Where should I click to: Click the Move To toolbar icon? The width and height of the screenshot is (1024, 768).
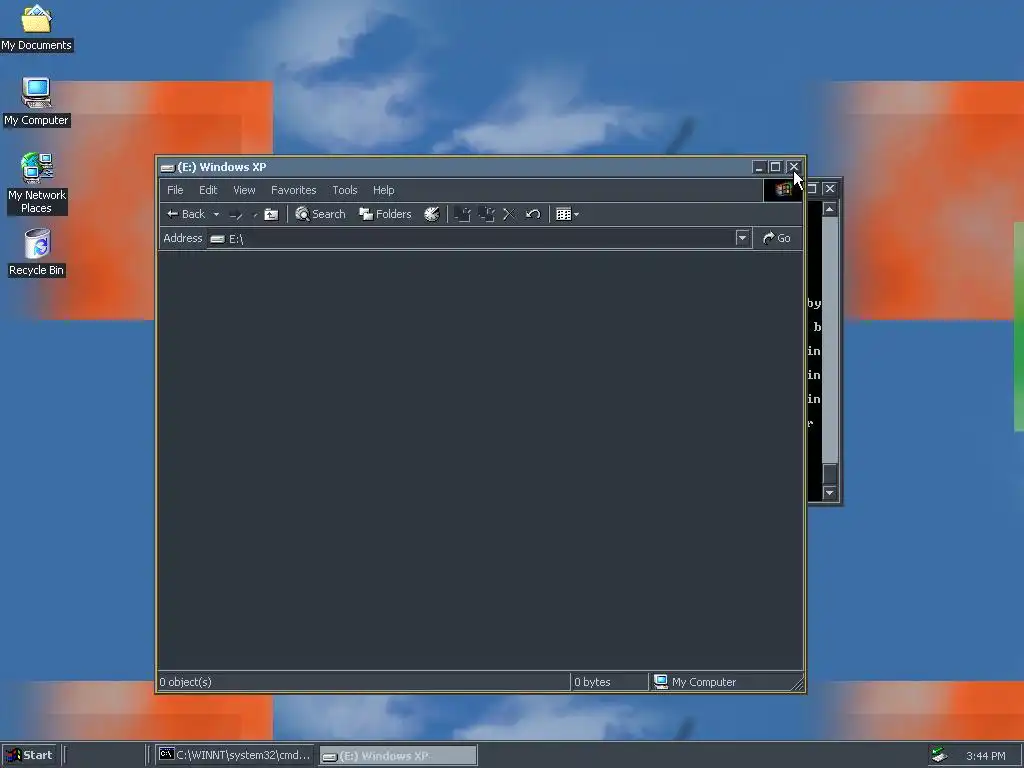click(x=462, y=214)
